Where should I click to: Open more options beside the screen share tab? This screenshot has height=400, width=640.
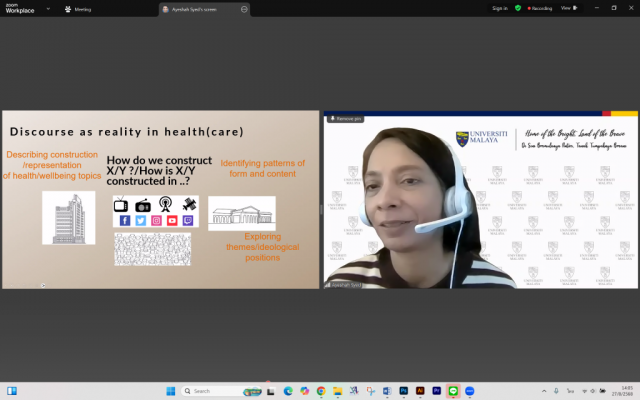click(x=244, y=8)
